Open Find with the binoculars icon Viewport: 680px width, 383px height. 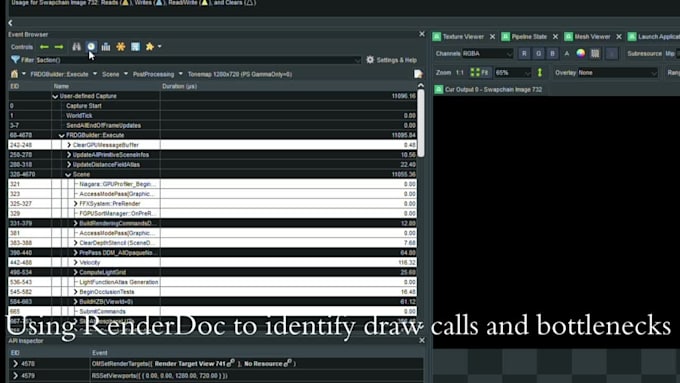pyautogui.click(x=76, y=46)
